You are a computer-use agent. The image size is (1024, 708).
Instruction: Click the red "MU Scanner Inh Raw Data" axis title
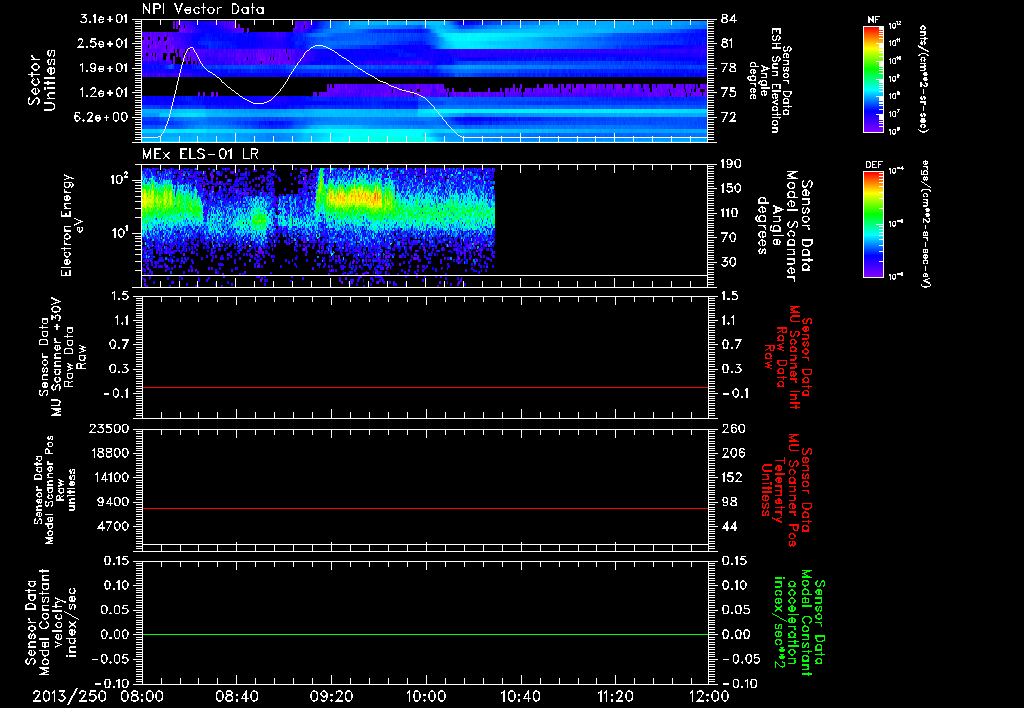point(789,357)
